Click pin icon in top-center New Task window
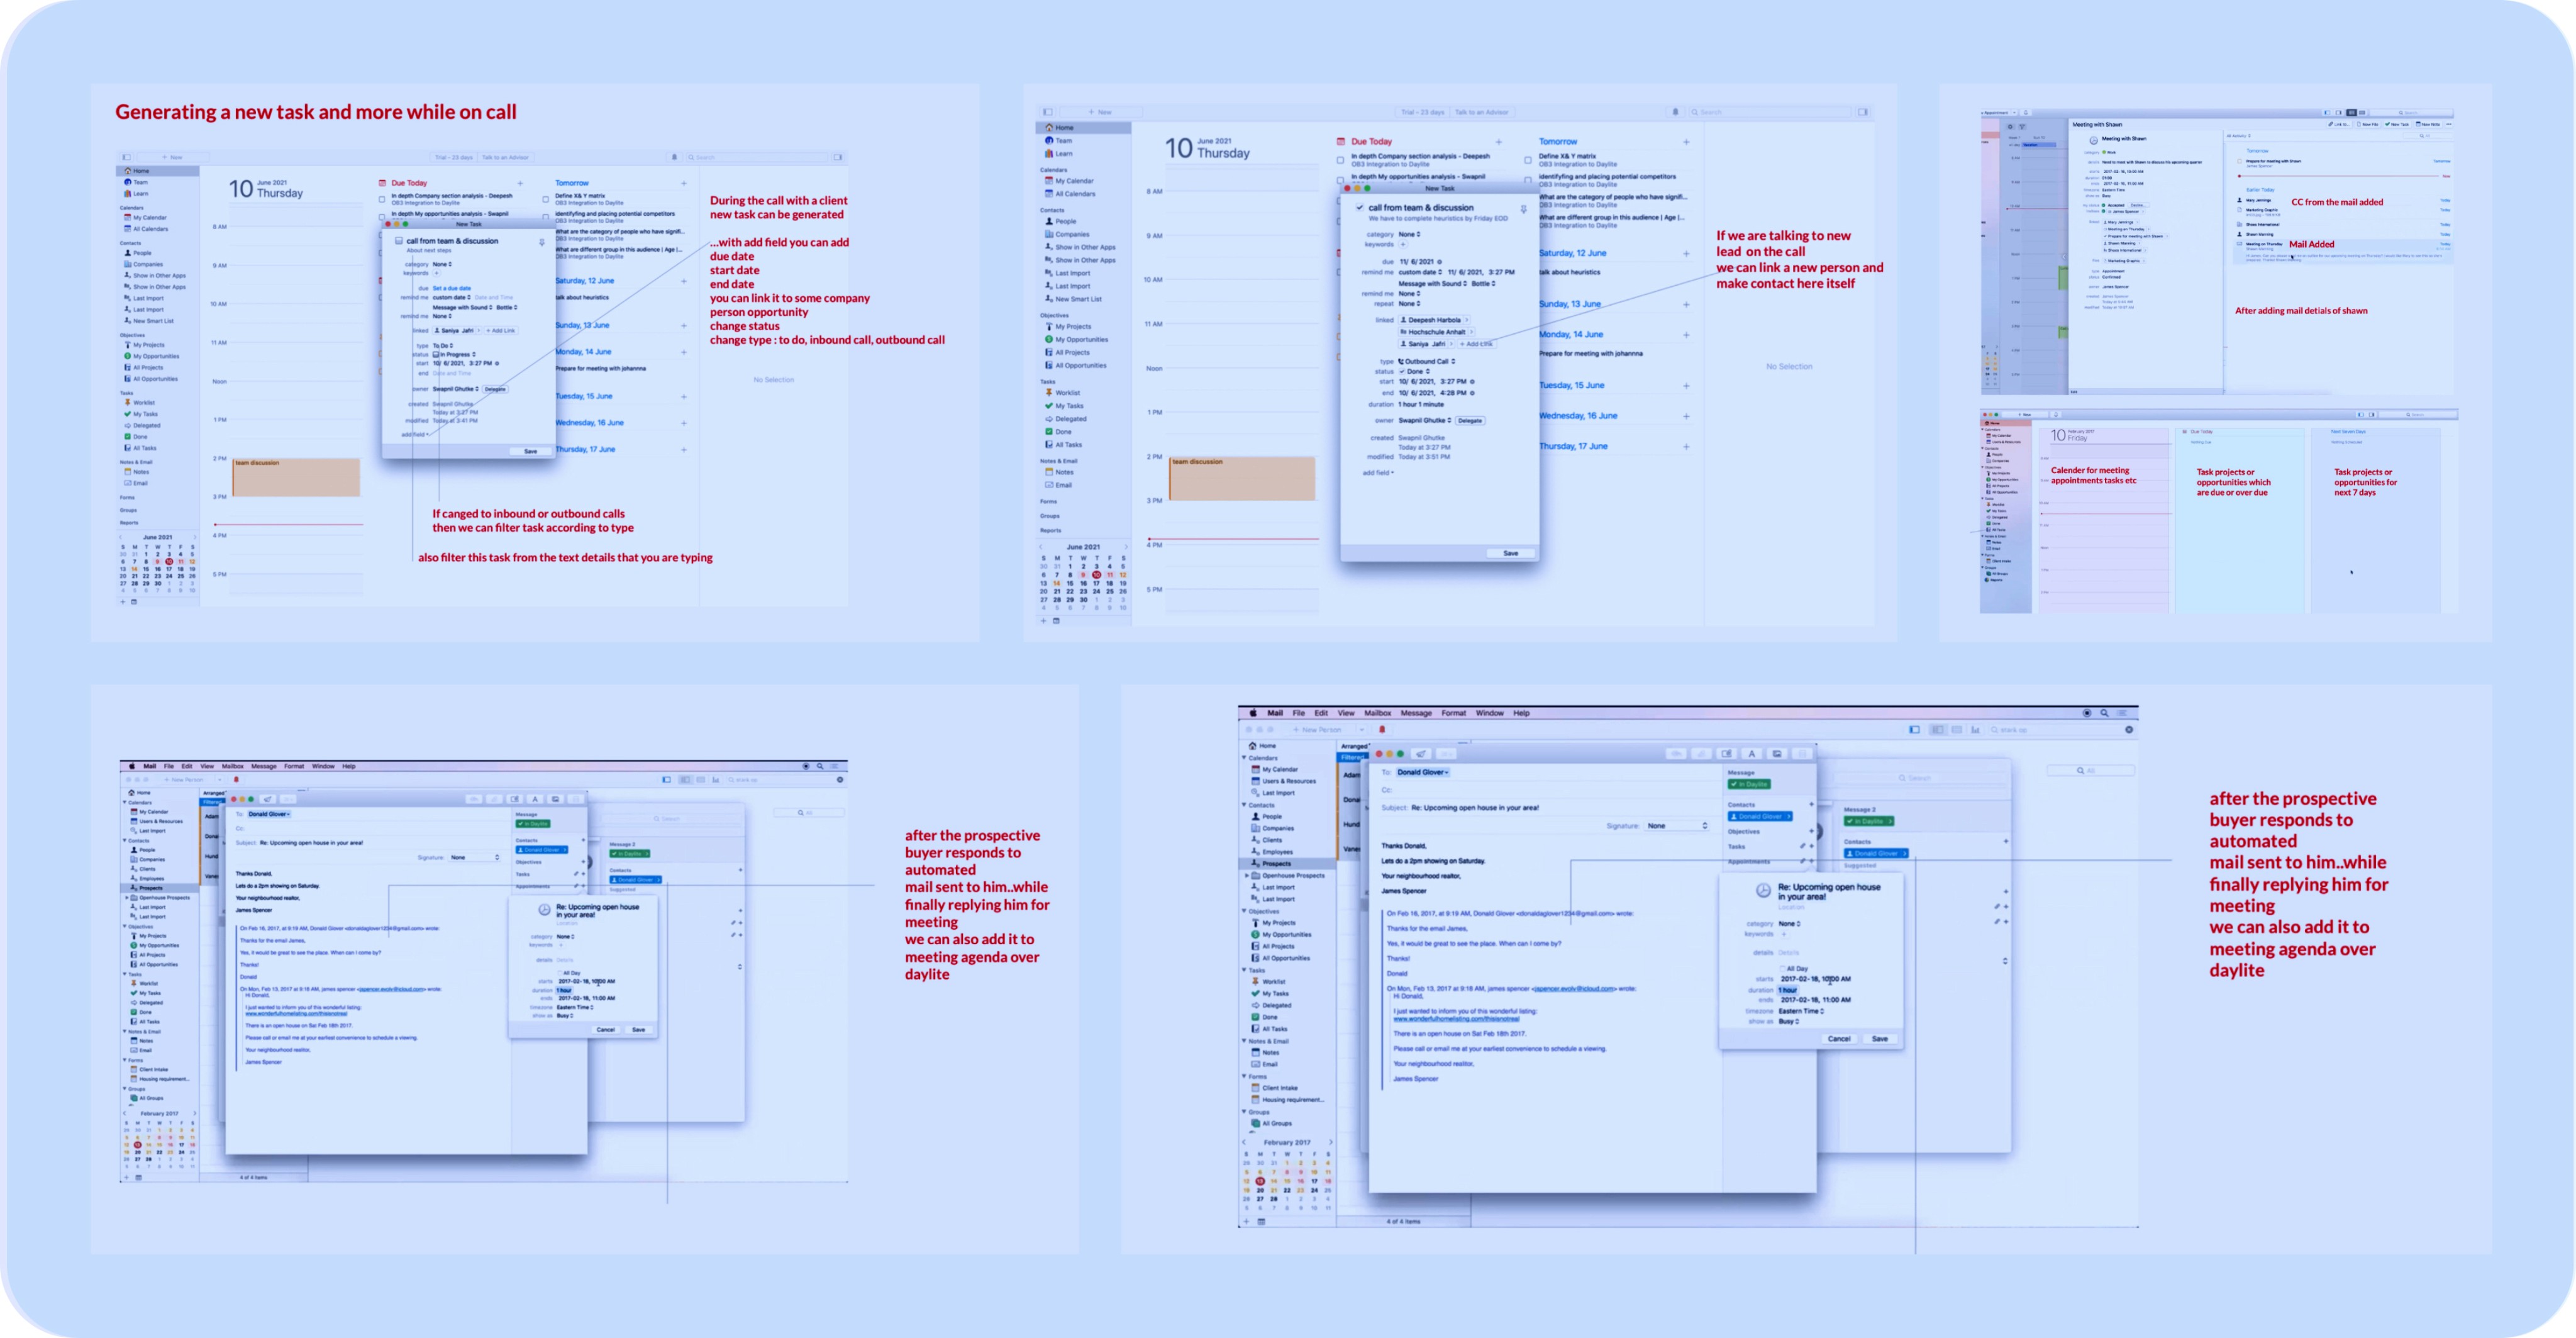The image size is (2576, 1338). 1524,209
